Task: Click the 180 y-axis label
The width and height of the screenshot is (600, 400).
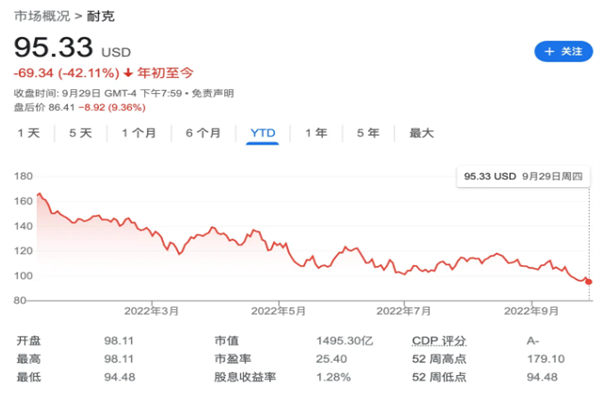Action: coord(23,176)
